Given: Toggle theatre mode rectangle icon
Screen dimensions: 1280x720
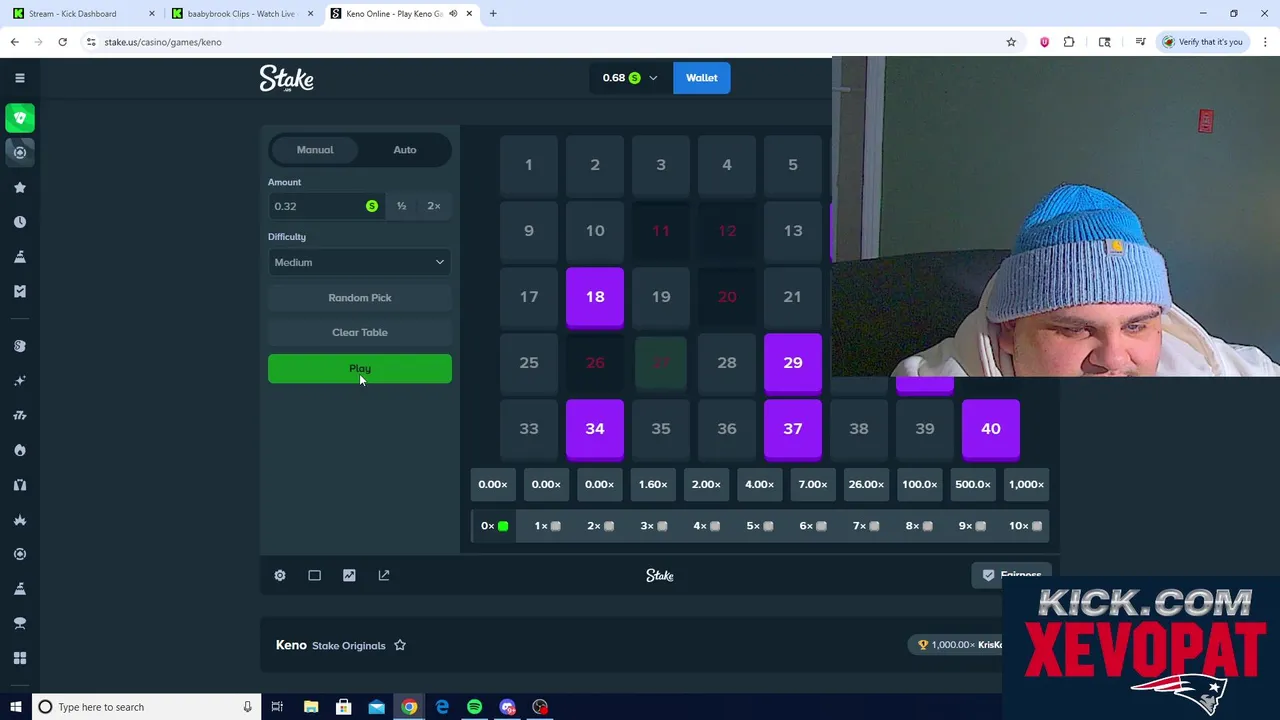Looking at the screenshot, I should point(314,575).
